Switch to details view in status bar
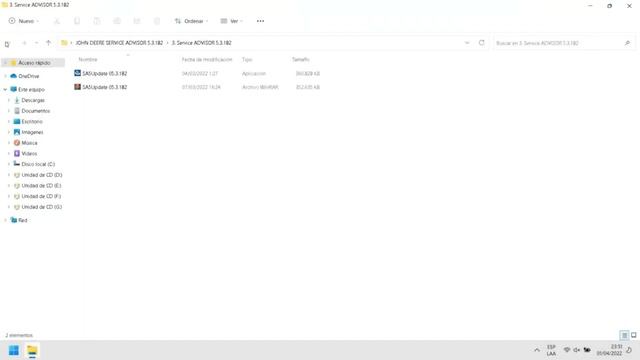The width and height of the screenshot is (640, 360). [624, 336]
